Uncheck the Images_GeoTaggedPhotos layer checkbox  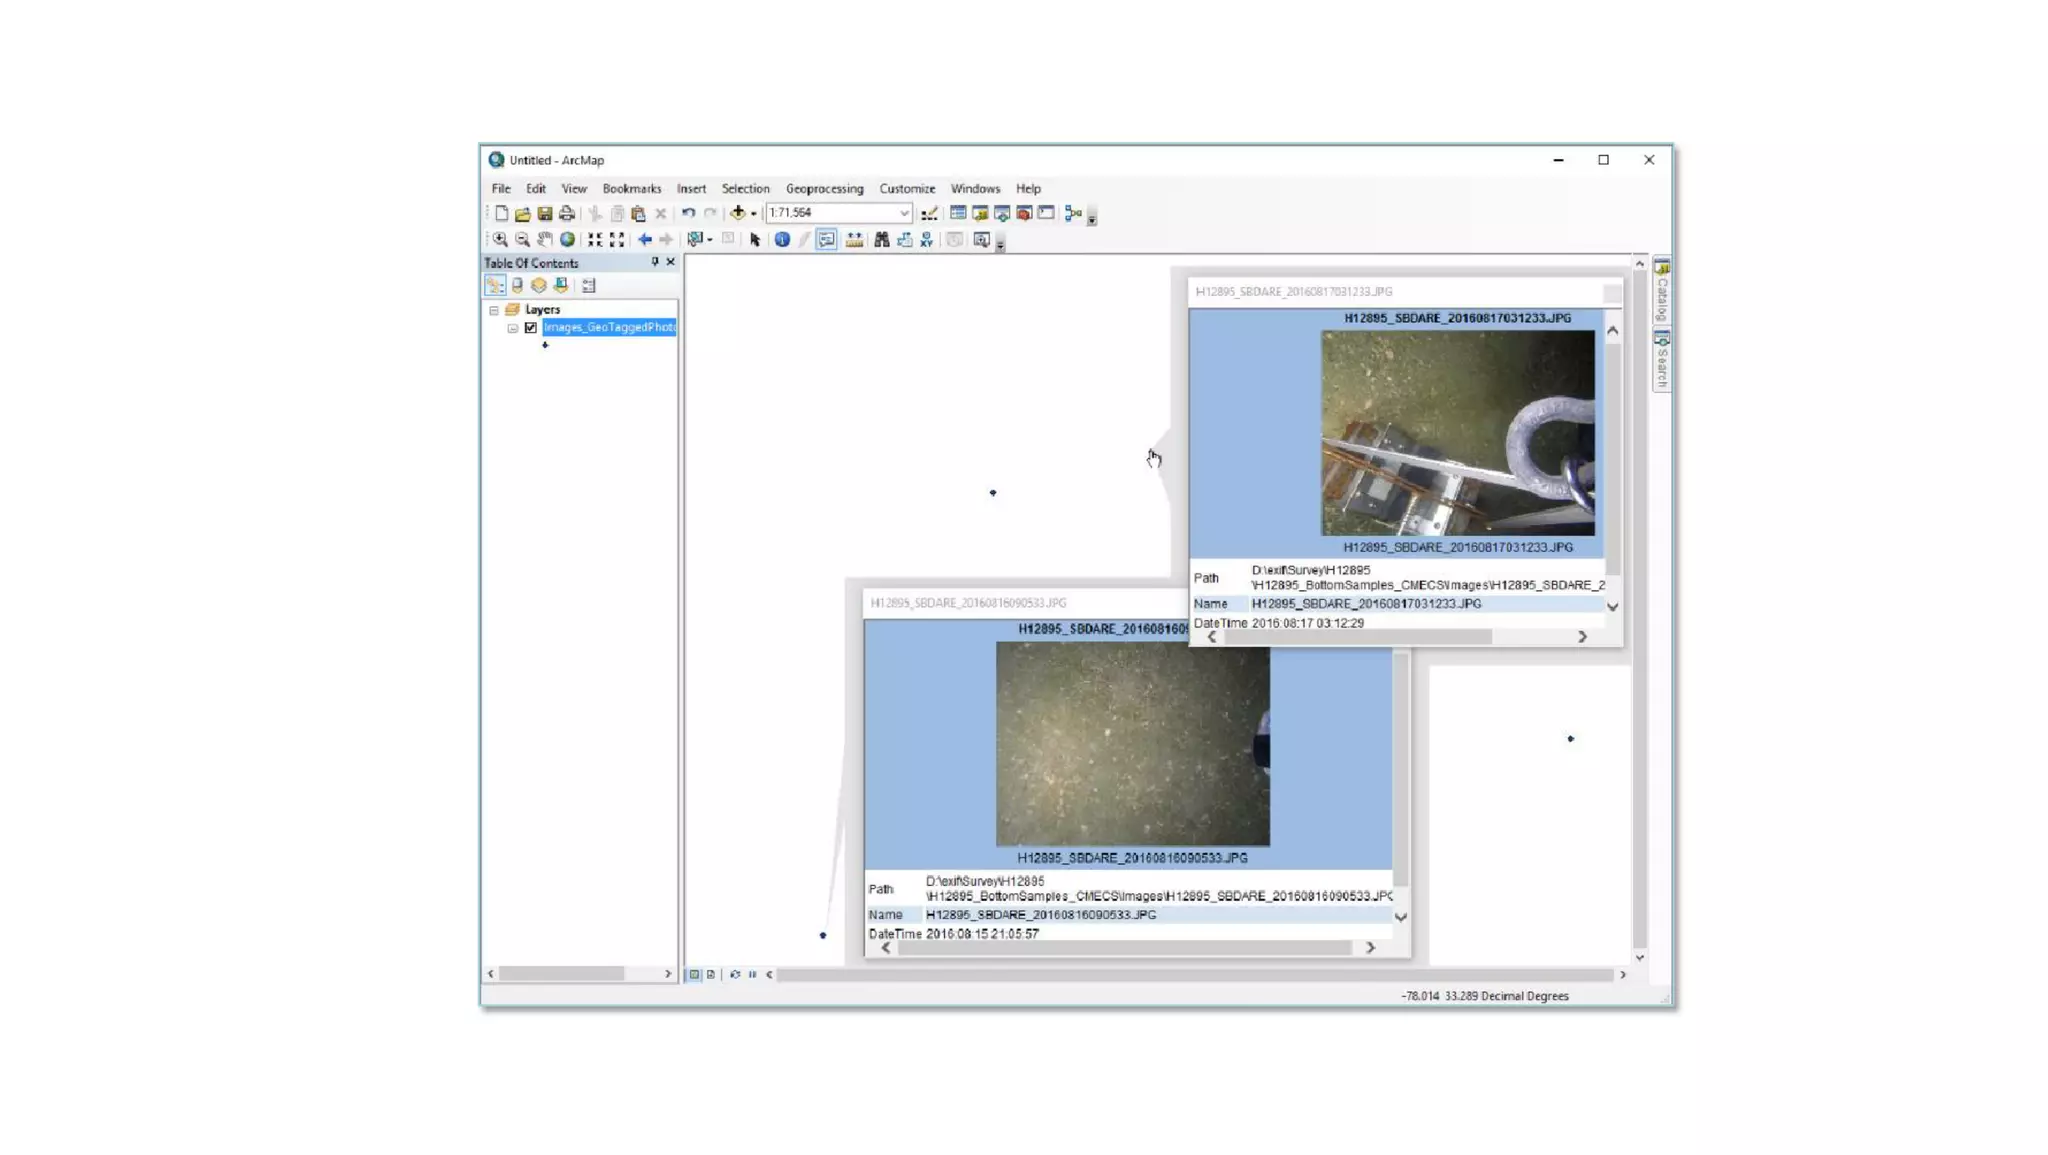point(531,327)
